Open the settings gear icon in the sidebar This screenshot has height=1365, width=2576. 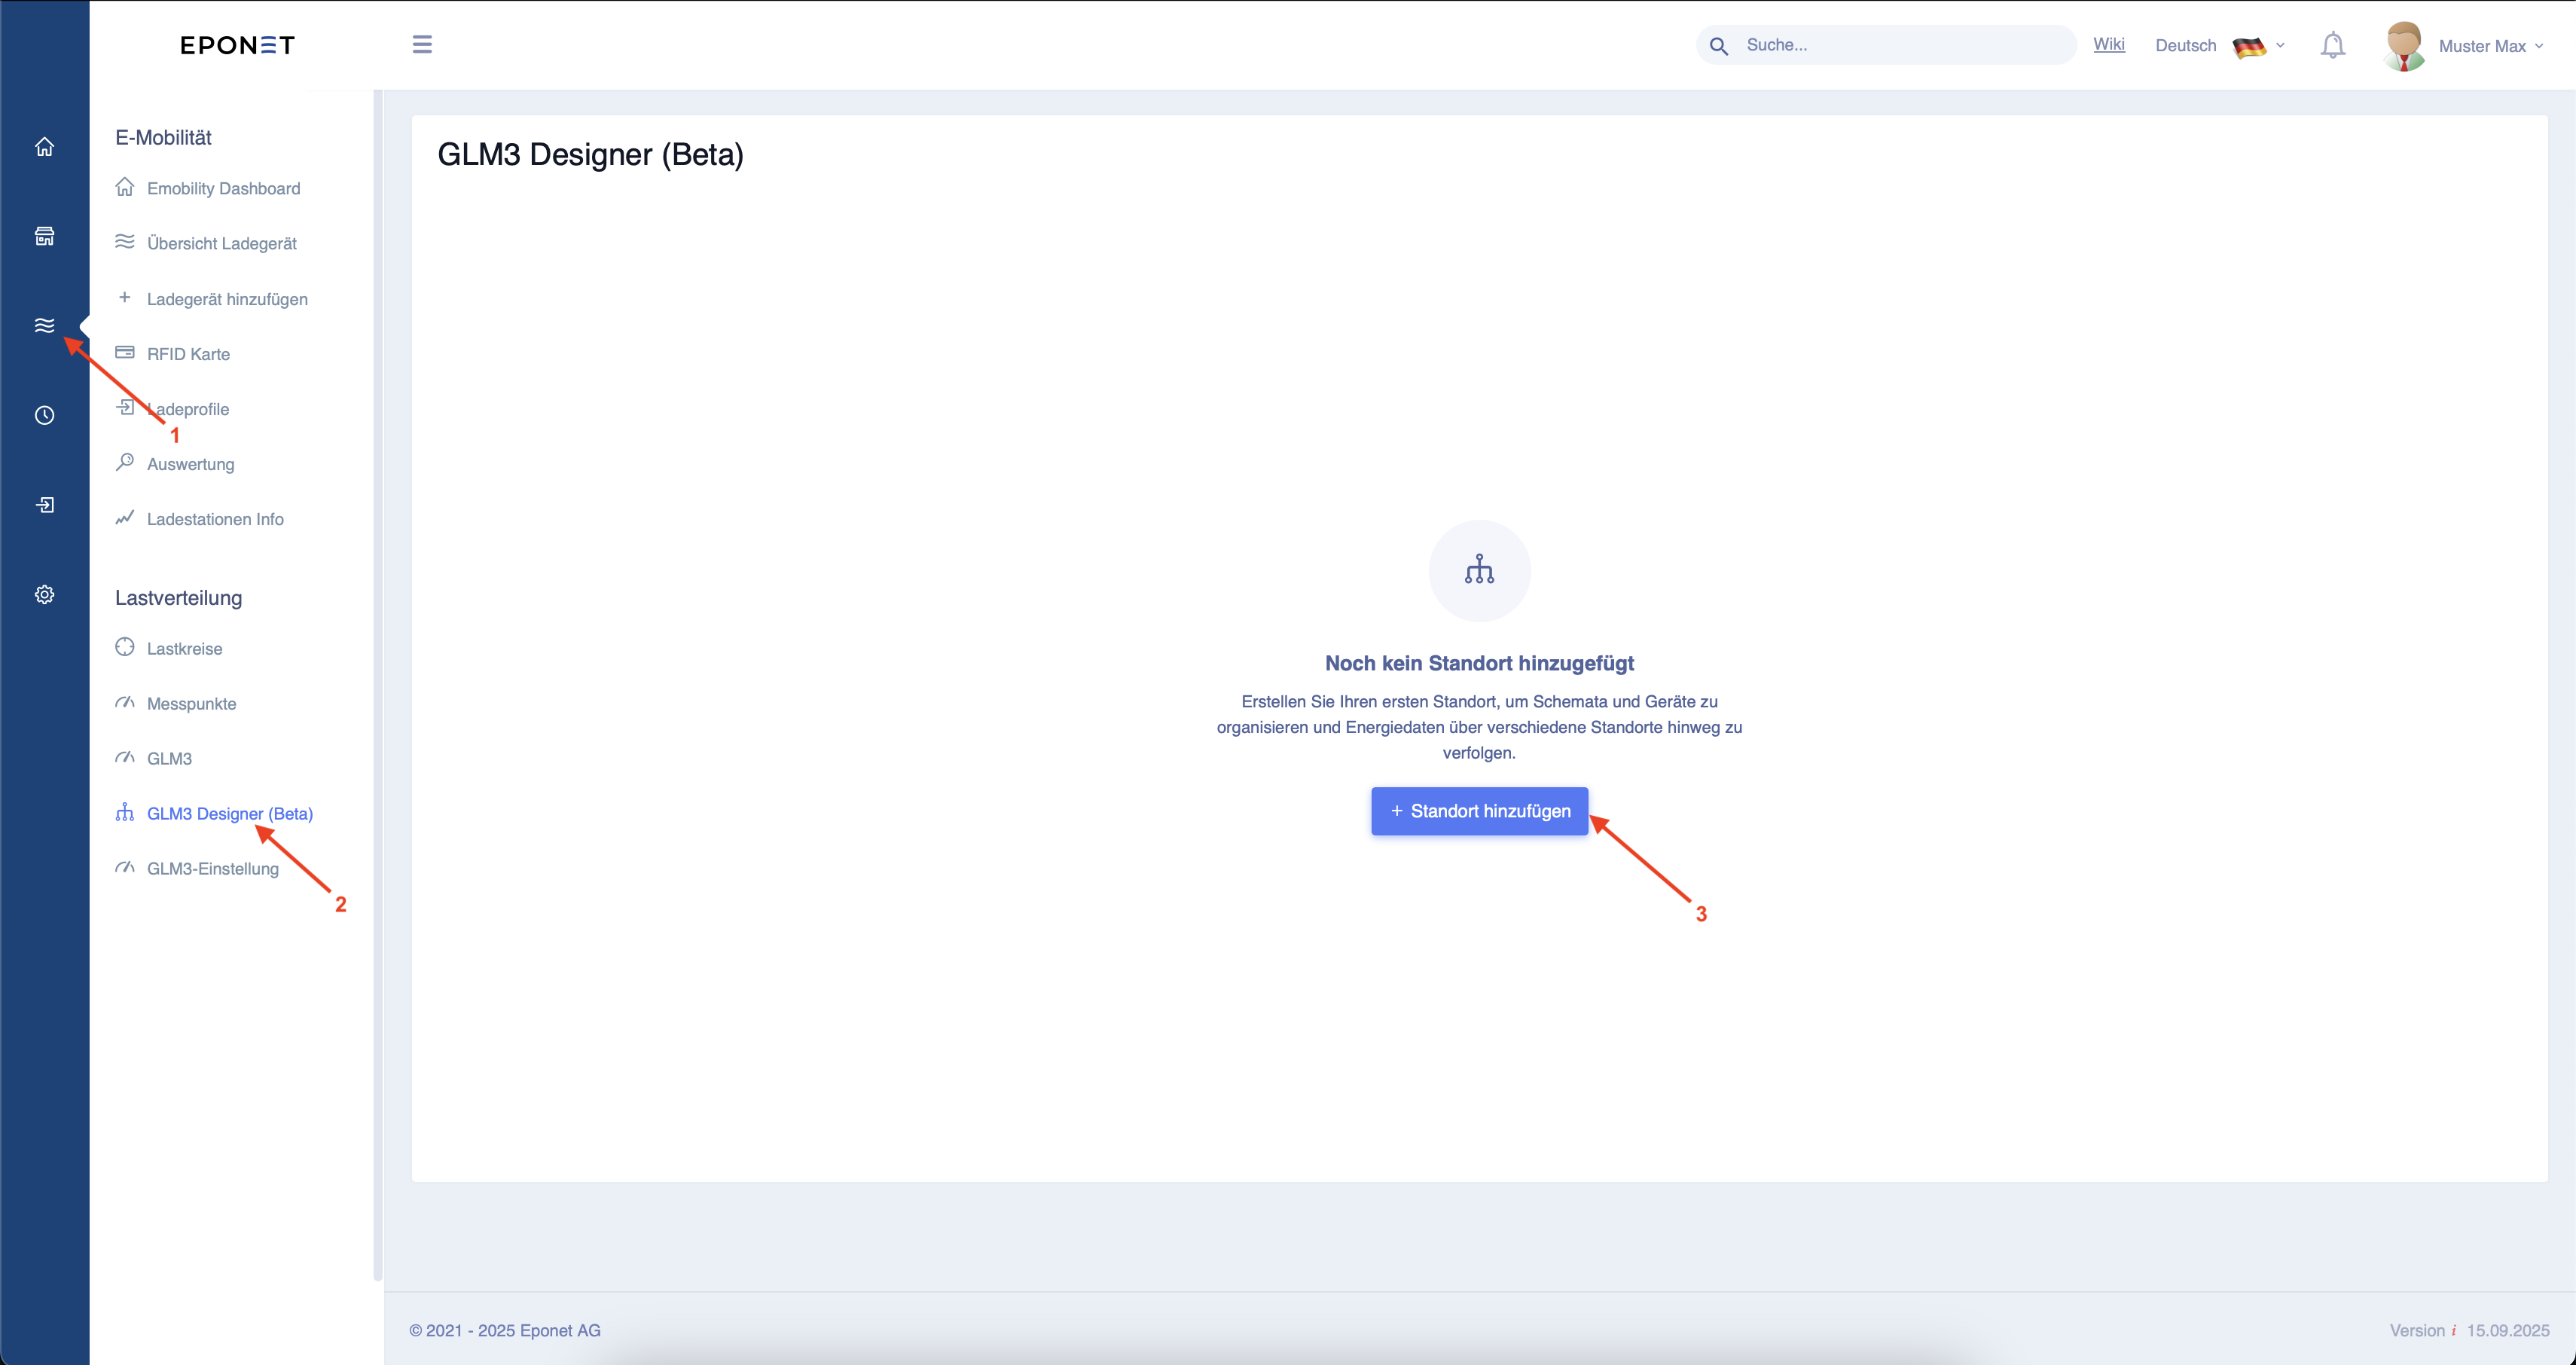(x=44, y=594)
